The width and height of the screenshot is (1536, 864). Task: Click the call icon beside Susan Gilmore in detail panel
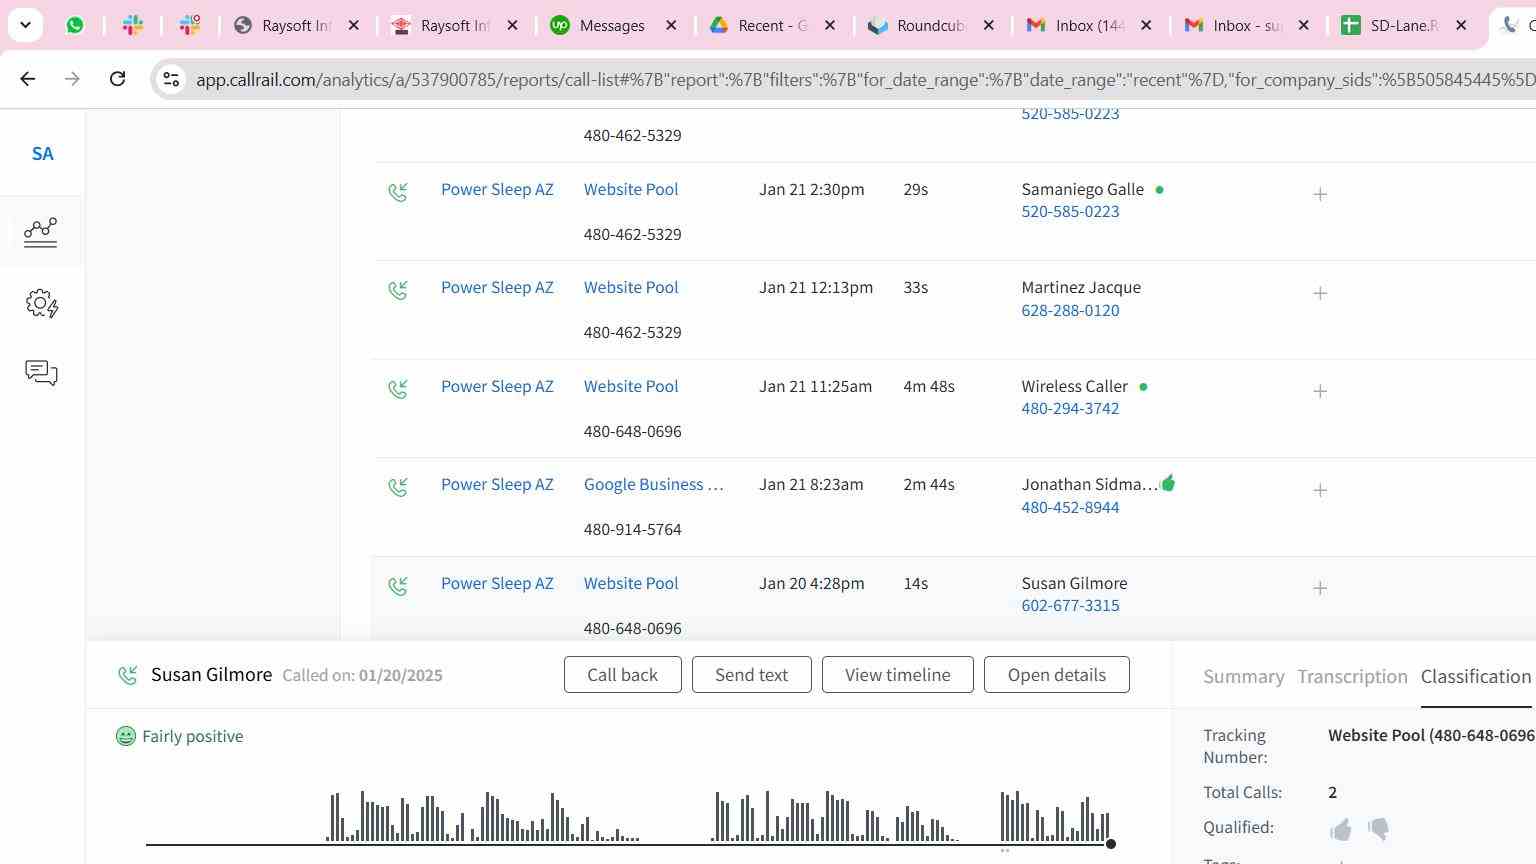pos(127,676)
